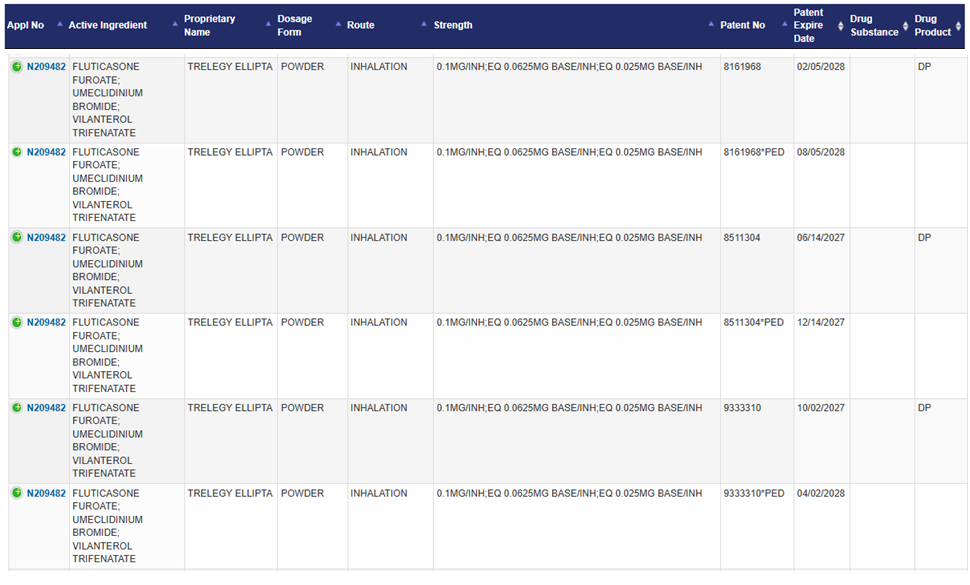Click POWDER in the patent 8511304 row
Screen dimensions: 970x585
click(303, 237)
